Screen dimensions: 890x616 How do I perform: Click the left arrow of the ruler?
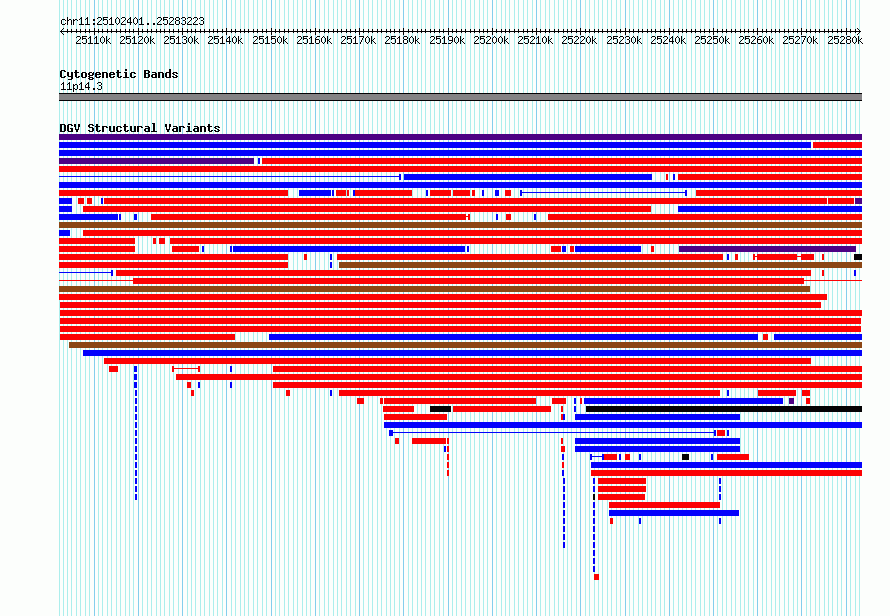tap(62, 31)
